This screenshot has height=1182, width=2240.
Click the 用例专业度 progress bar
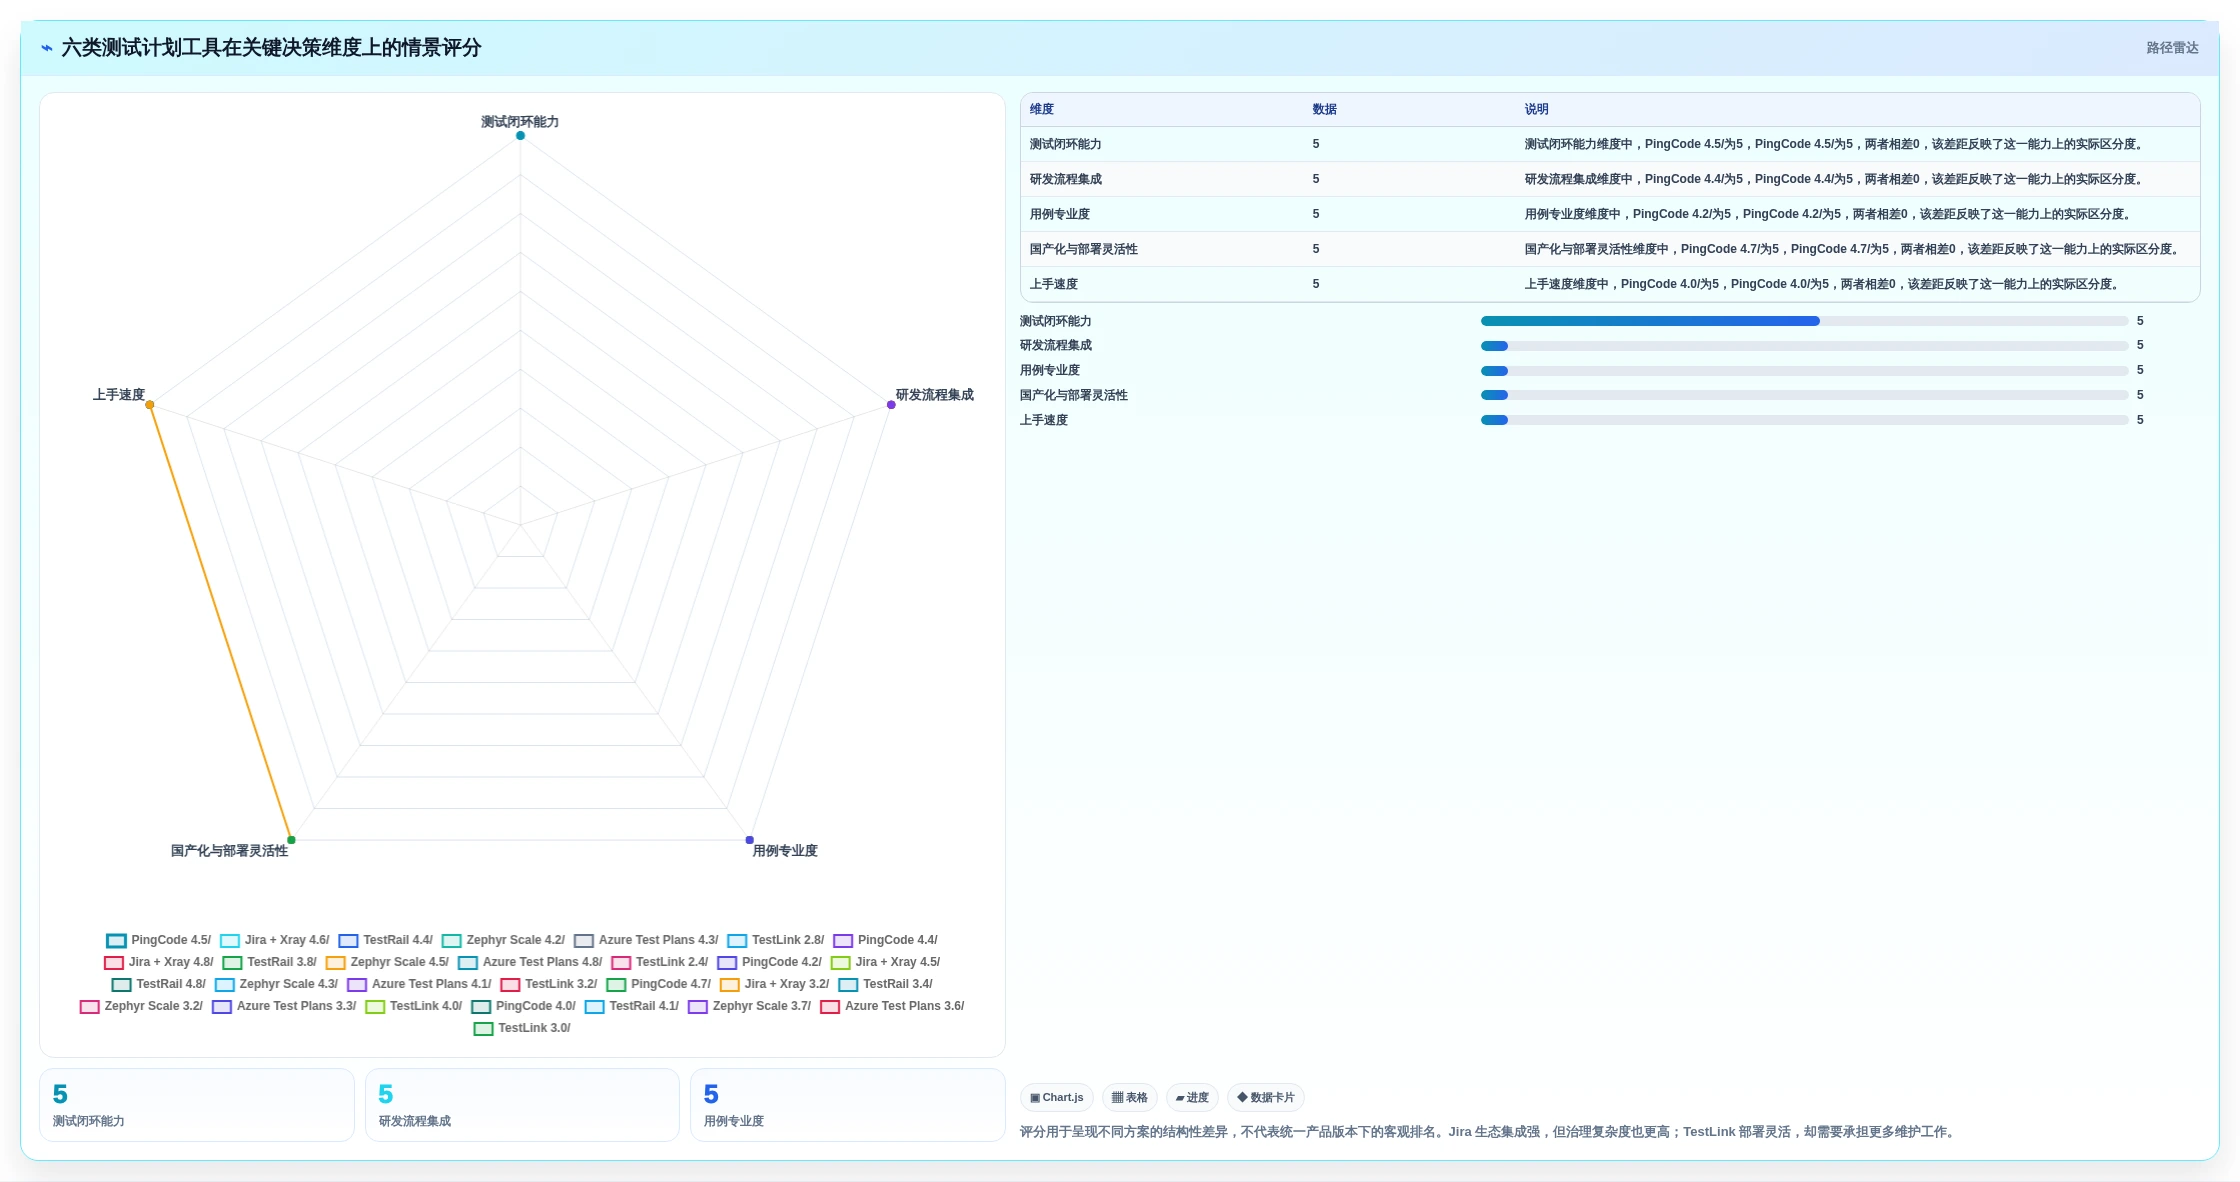click(x=1804, y=371)
